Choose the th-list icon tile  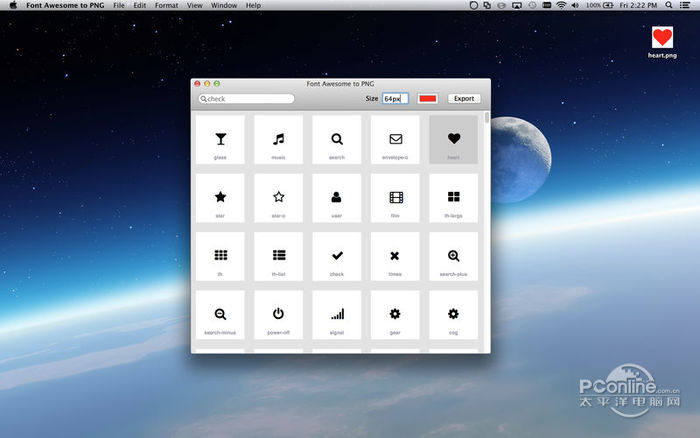point(278,256)
